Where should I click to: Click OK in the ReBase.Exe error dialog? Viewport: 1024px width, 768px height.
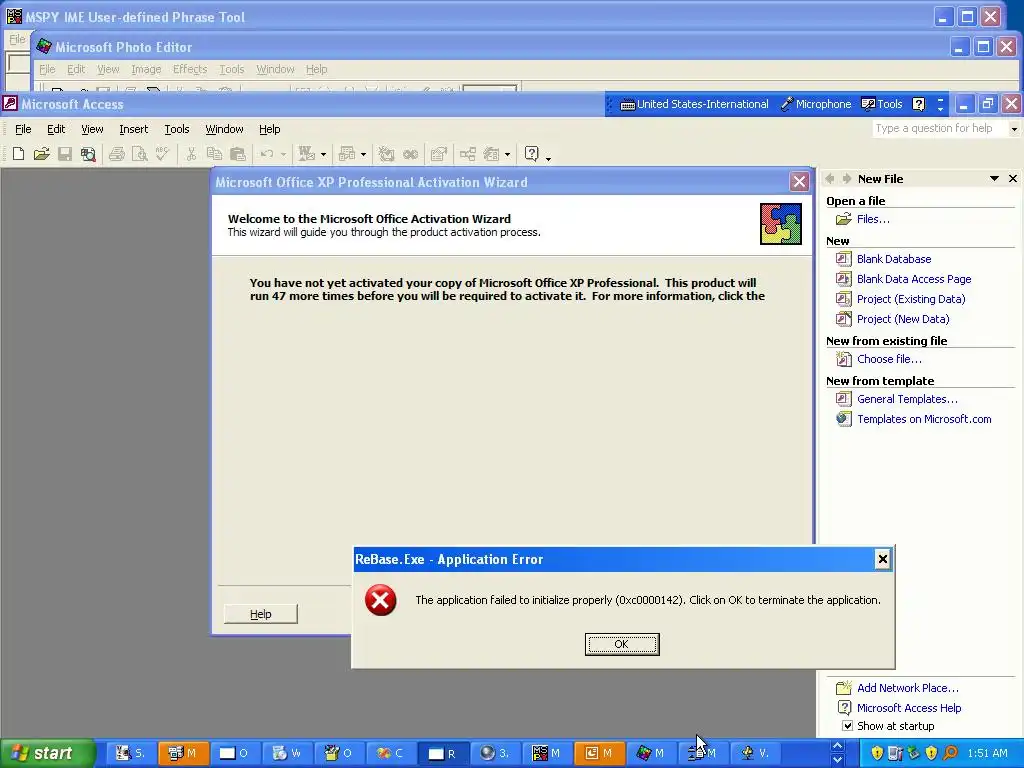click(622, 644)
